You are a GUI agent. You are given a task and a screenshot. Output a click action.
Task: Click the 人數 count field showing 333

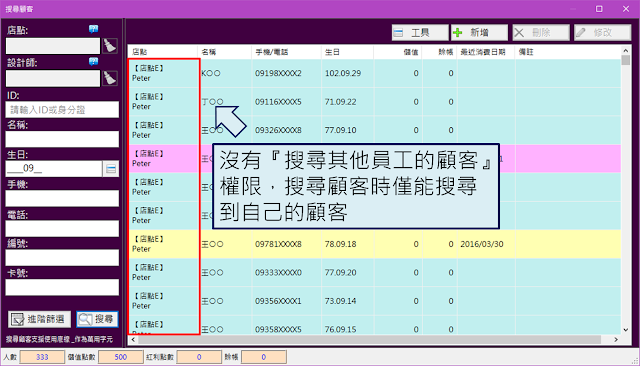click(x=42, y=357)
